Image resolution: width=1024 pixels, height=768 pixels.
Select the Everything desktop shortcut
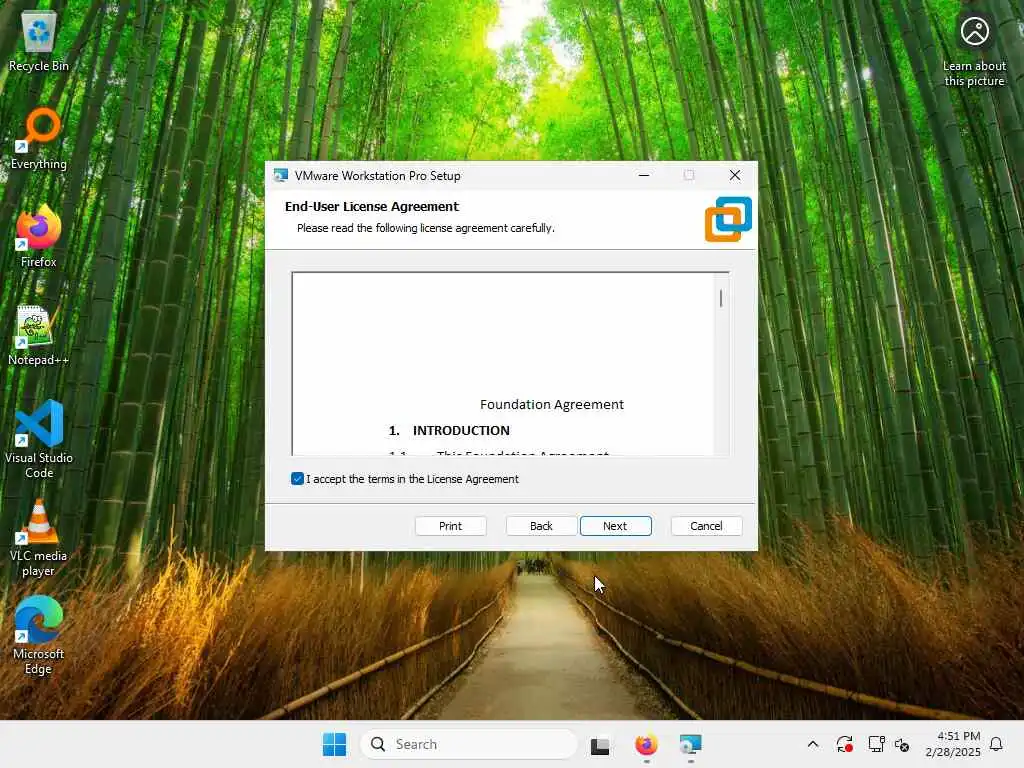coord(39,139)
